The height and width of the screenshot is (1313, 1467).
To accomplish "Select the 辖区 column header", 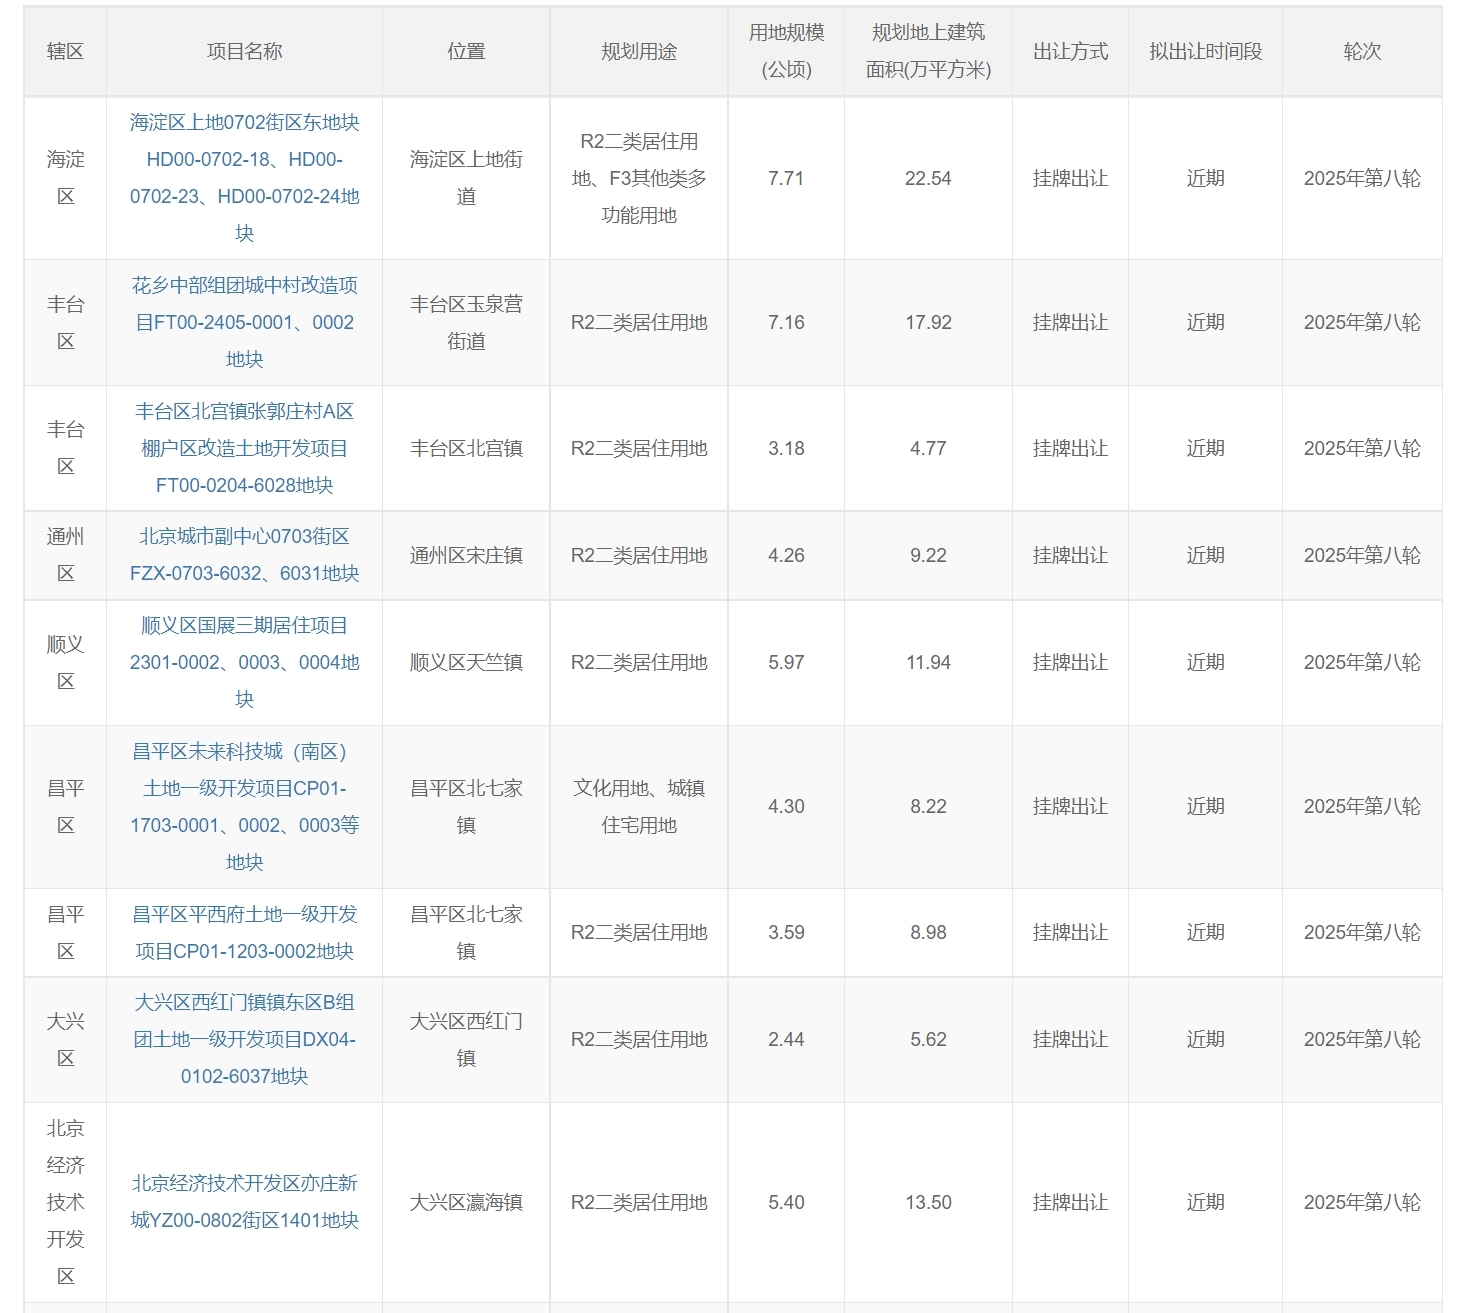I will pos(65,51).
